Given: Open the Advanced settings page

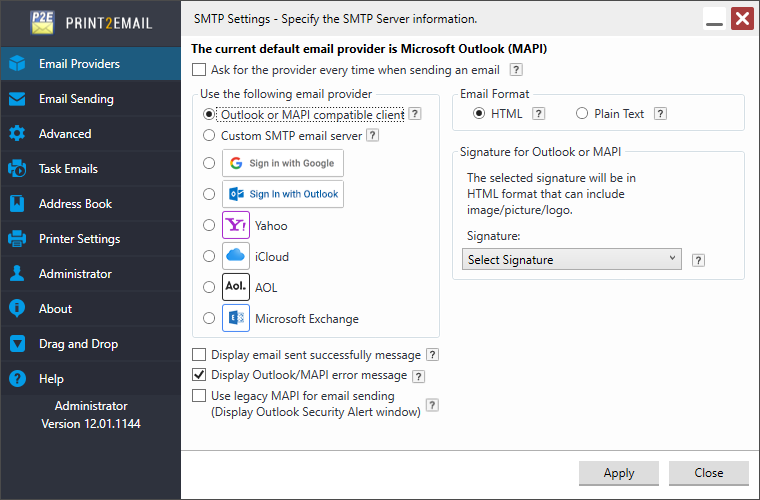Looking at the screenshot, I should [91, 134].
